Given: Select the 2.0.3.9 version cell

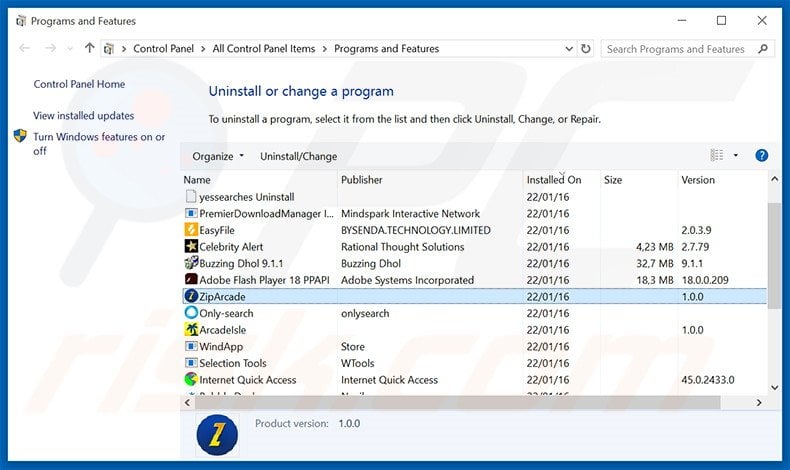Looking at the screenshot, I should click(696, 230).
